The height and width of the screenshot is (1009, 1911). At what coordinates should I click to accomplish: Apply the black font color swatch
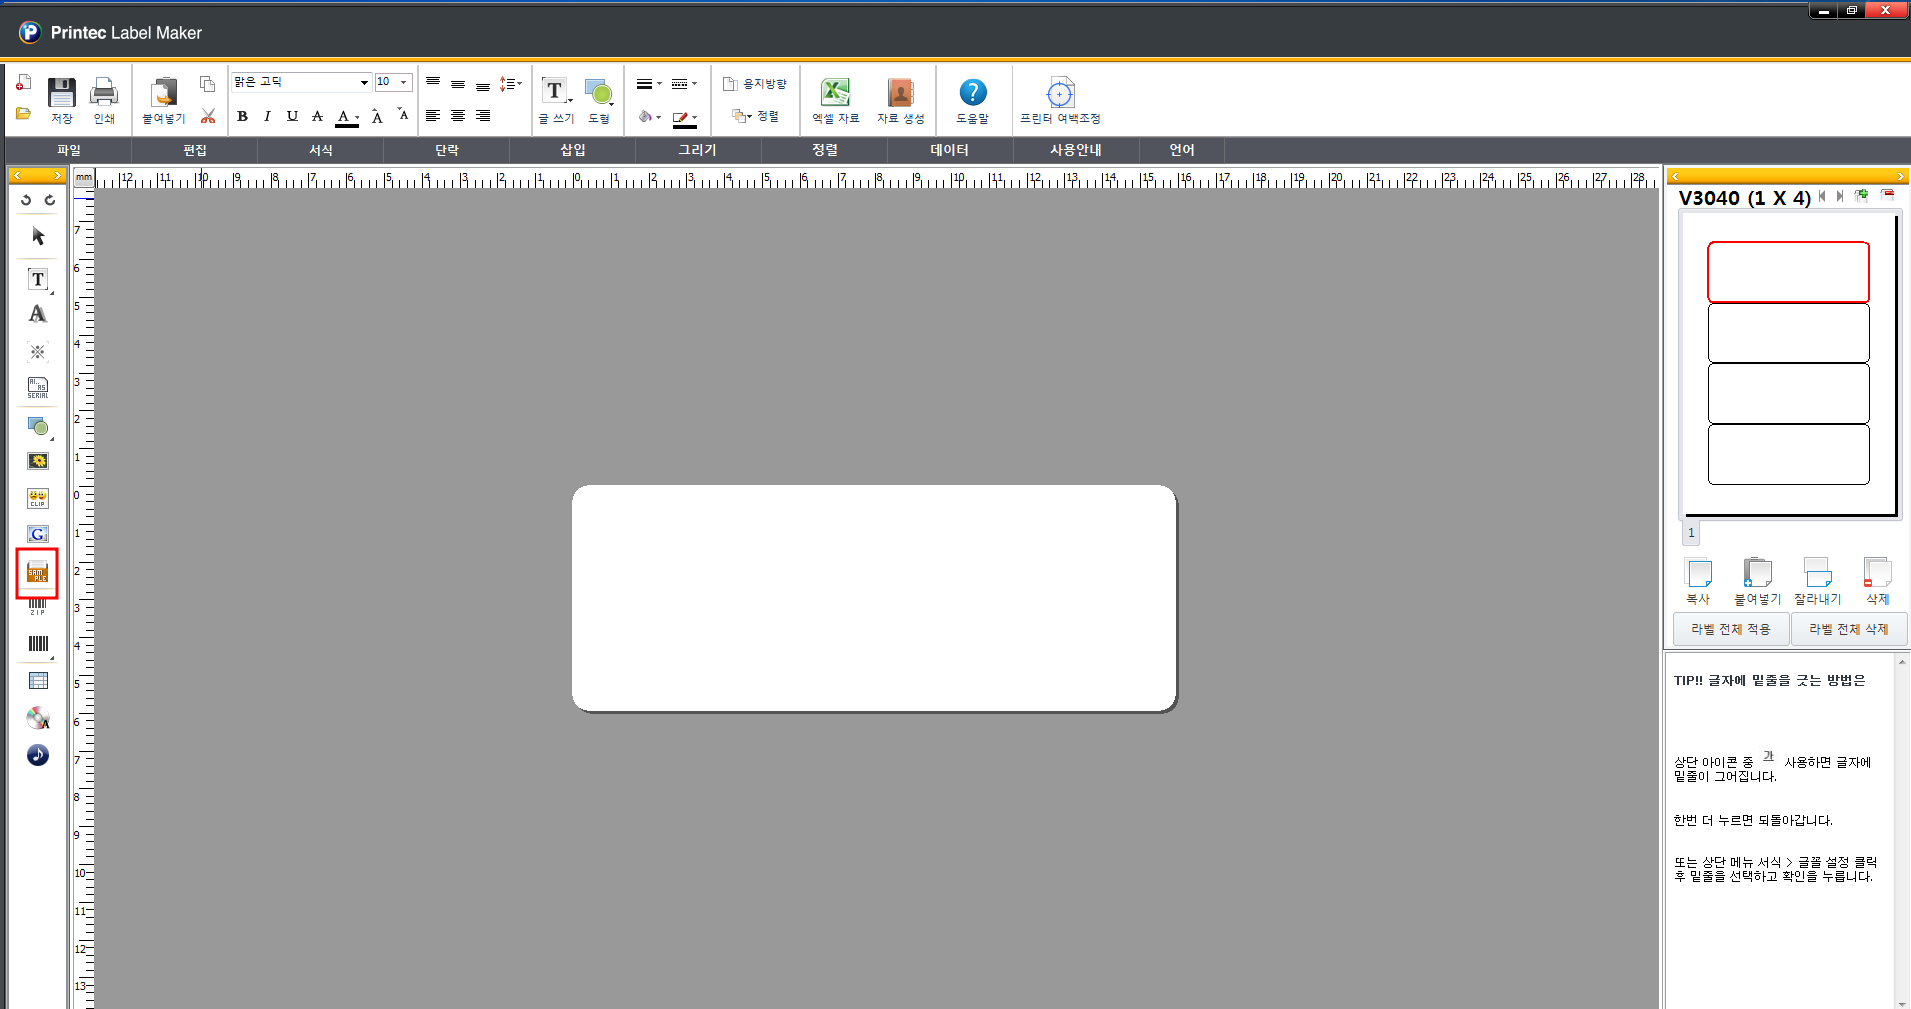[345, 117]
